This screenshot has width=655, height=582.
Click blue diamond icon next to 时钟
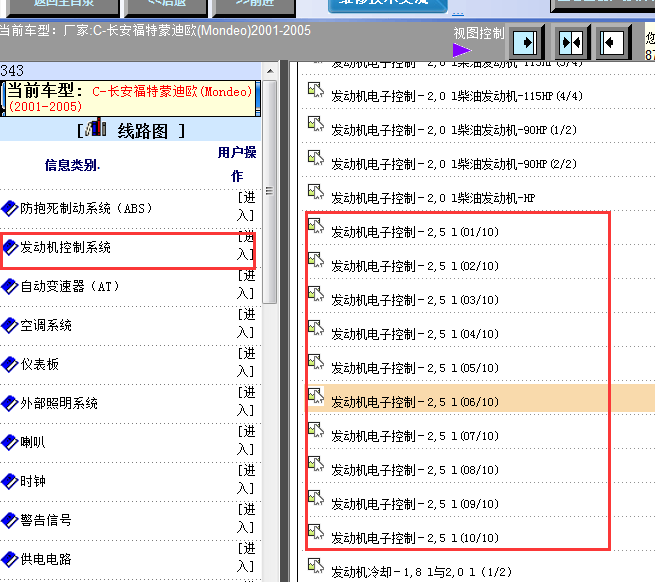pos(9,481)
